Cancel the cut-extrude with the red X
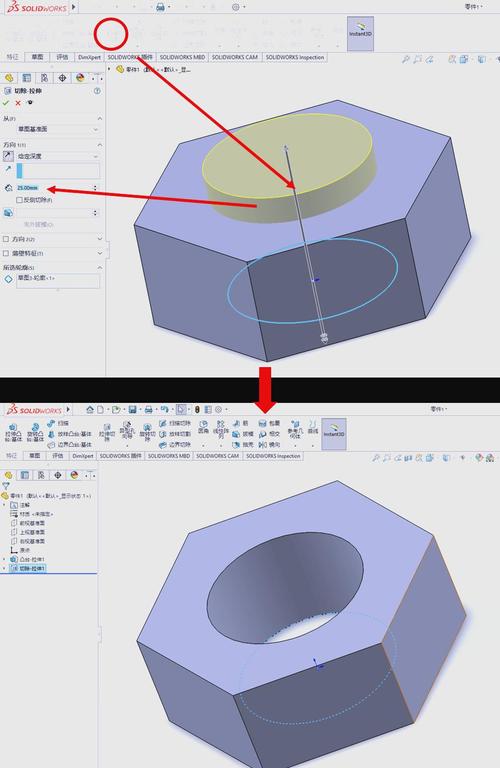The image size is (500, 768). 18,103
